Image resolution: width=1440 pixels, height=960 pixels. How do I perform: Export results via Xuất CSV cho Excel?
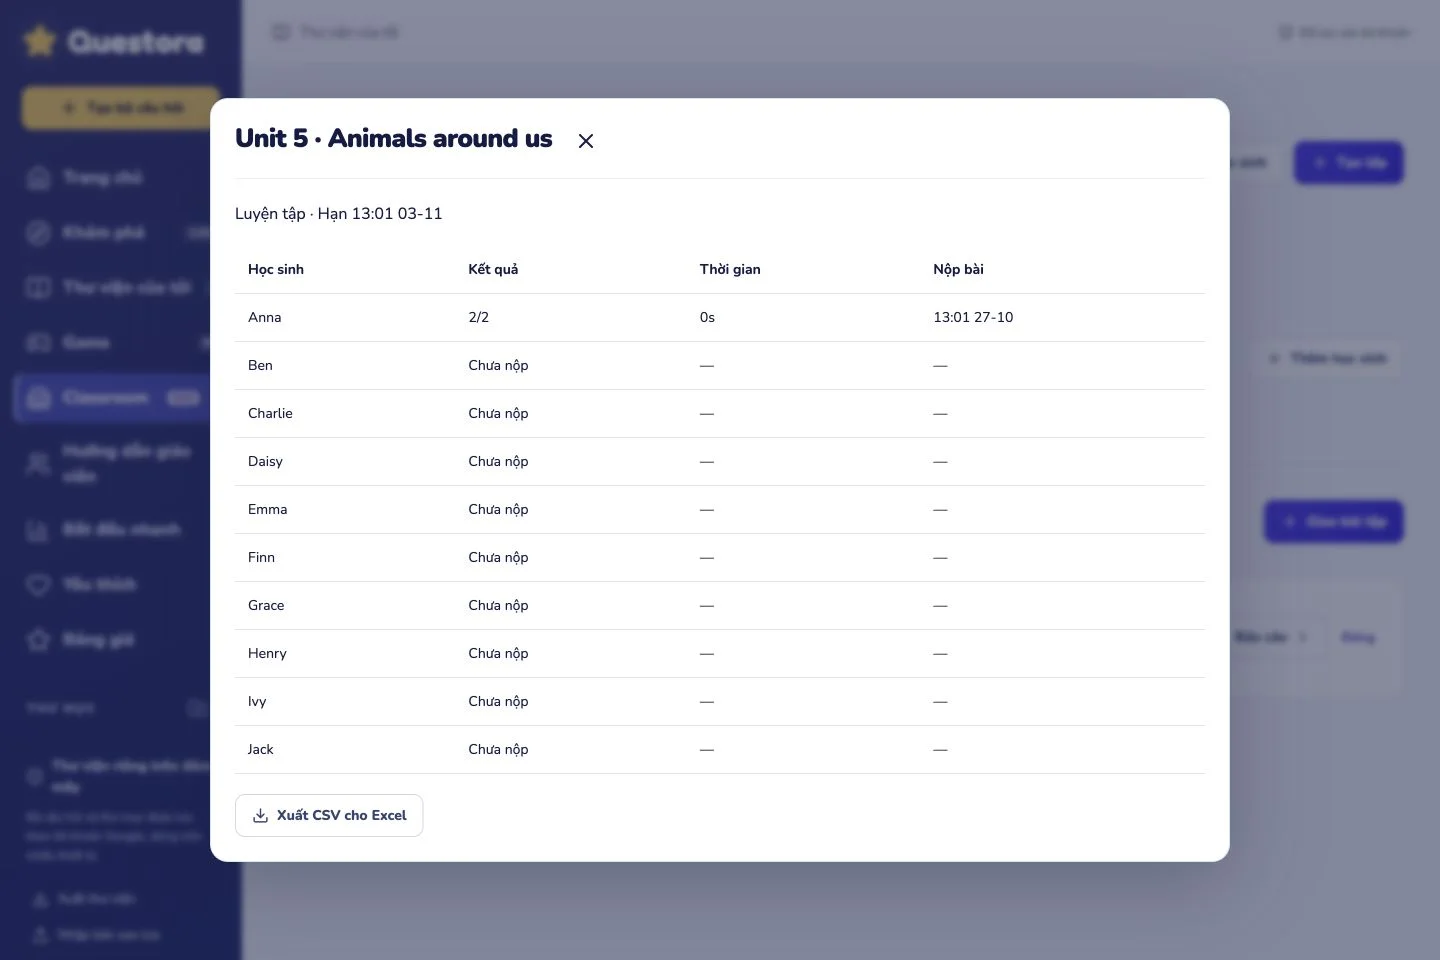329,816
